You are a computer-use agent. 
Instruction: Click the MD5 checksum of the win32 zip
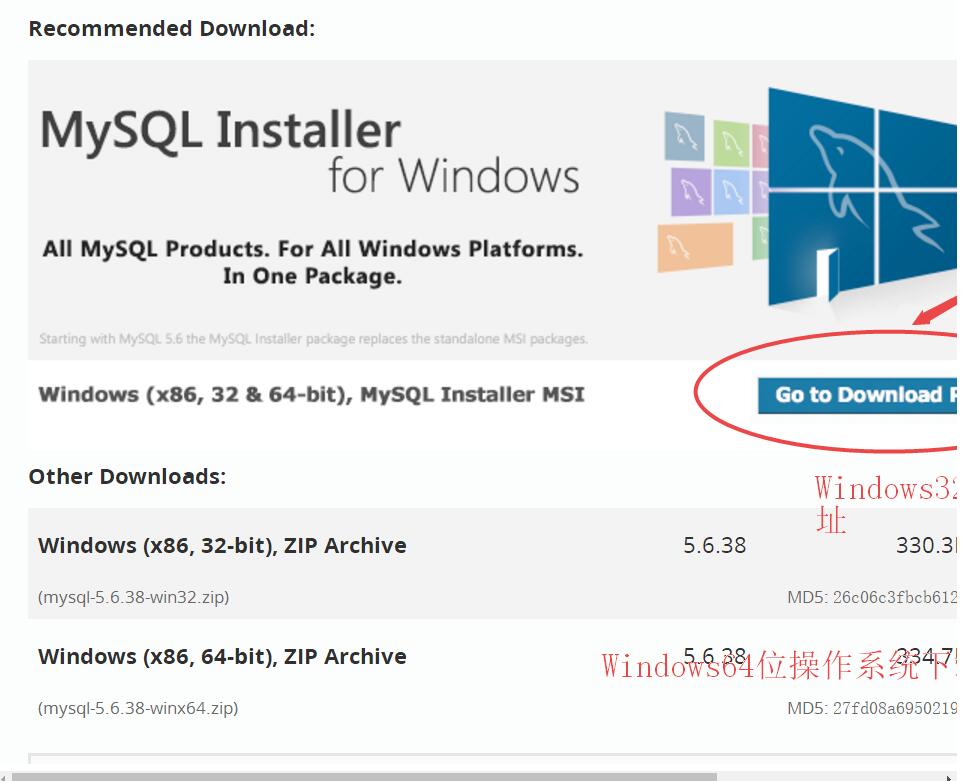[x=872, y=598]
